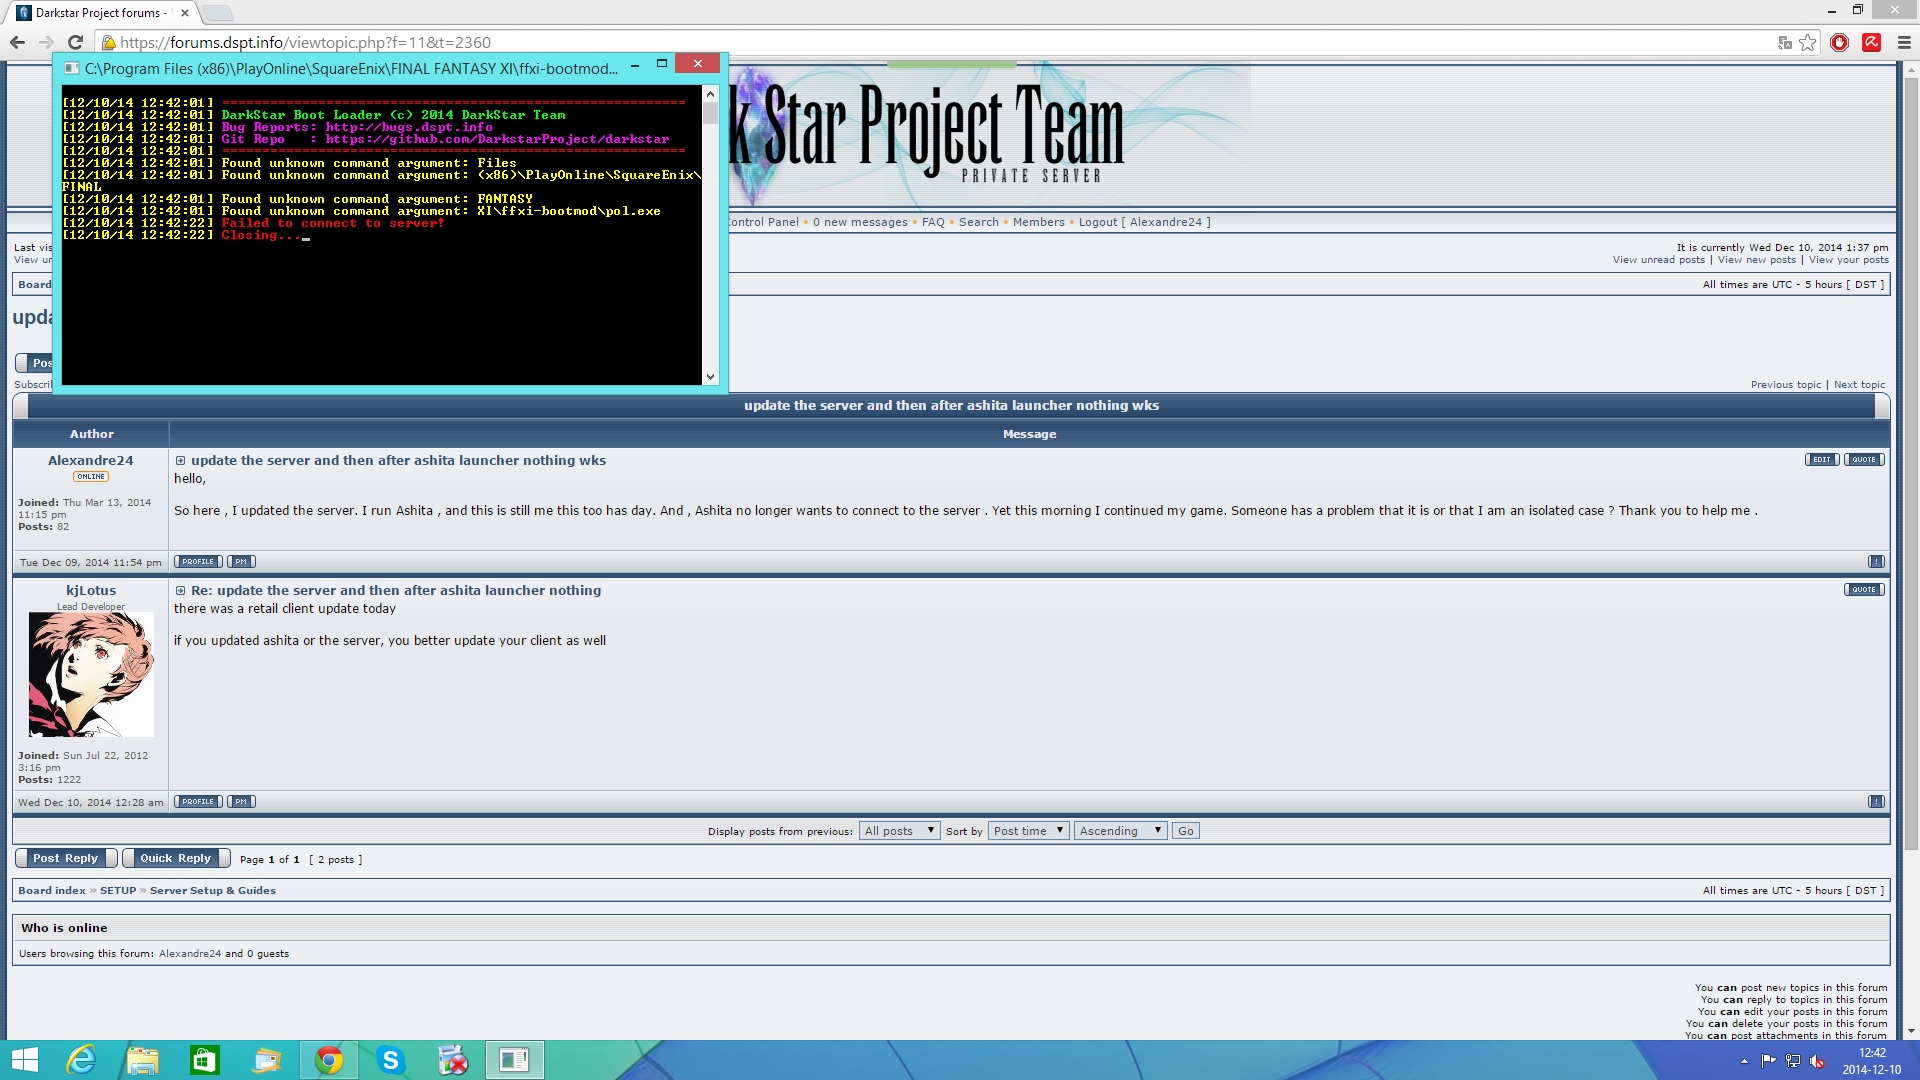Open the Chrome menu hamburger icon
Viewport: 1920px width, 1080px height.
point(1904,42)
